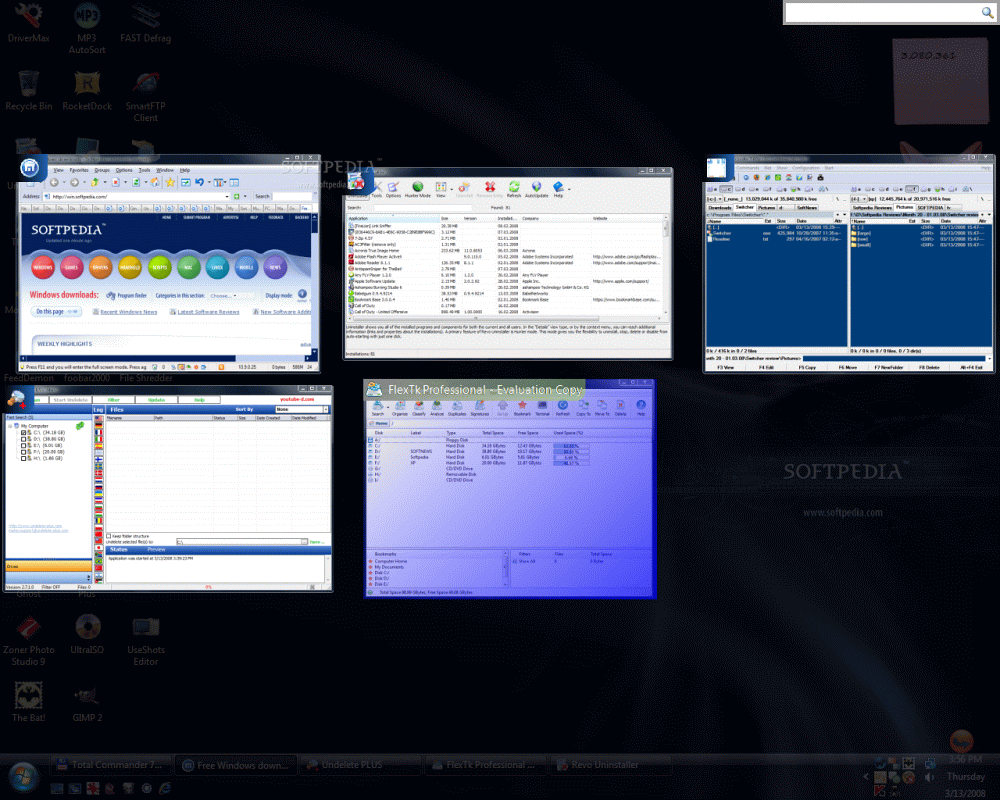This screenshot has width=1000, height=800.
Task: Click red Windows category ball on Softpedia
Action: pos(43,267)
